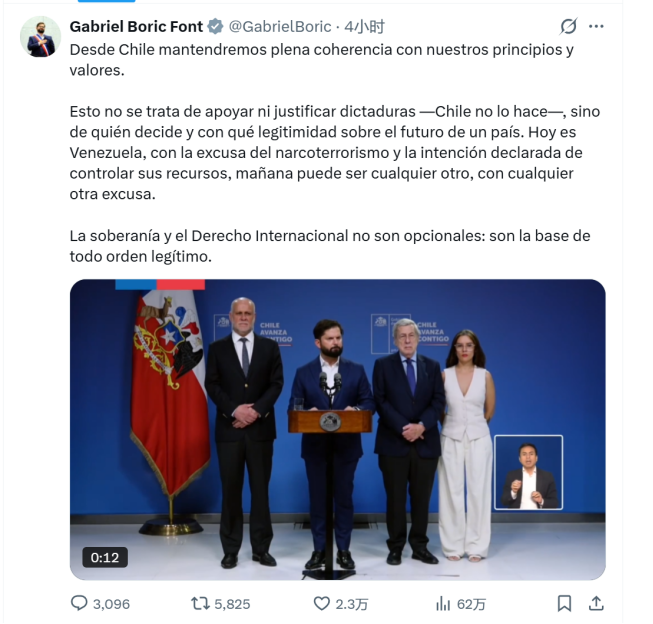Click the sign language interpreter inset
653x624 pixels.
point(528,472)
